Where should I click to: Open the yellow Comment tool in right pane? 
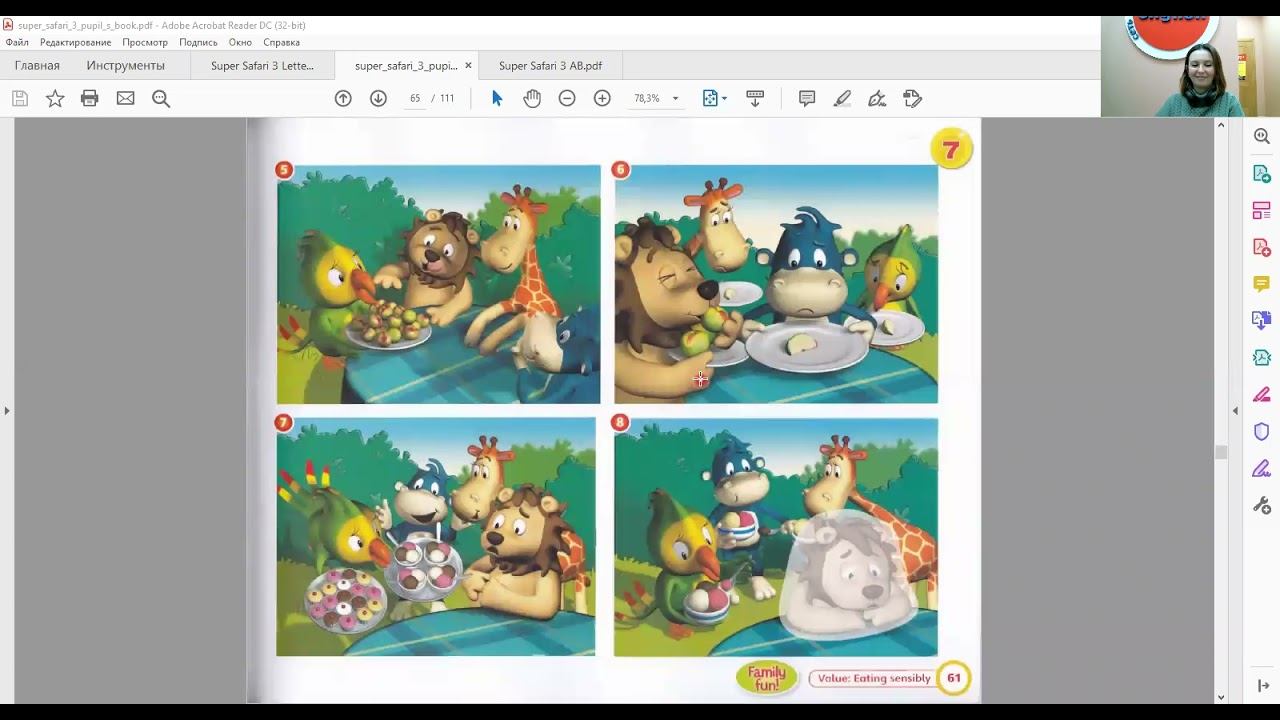[x=1262, y=284]
